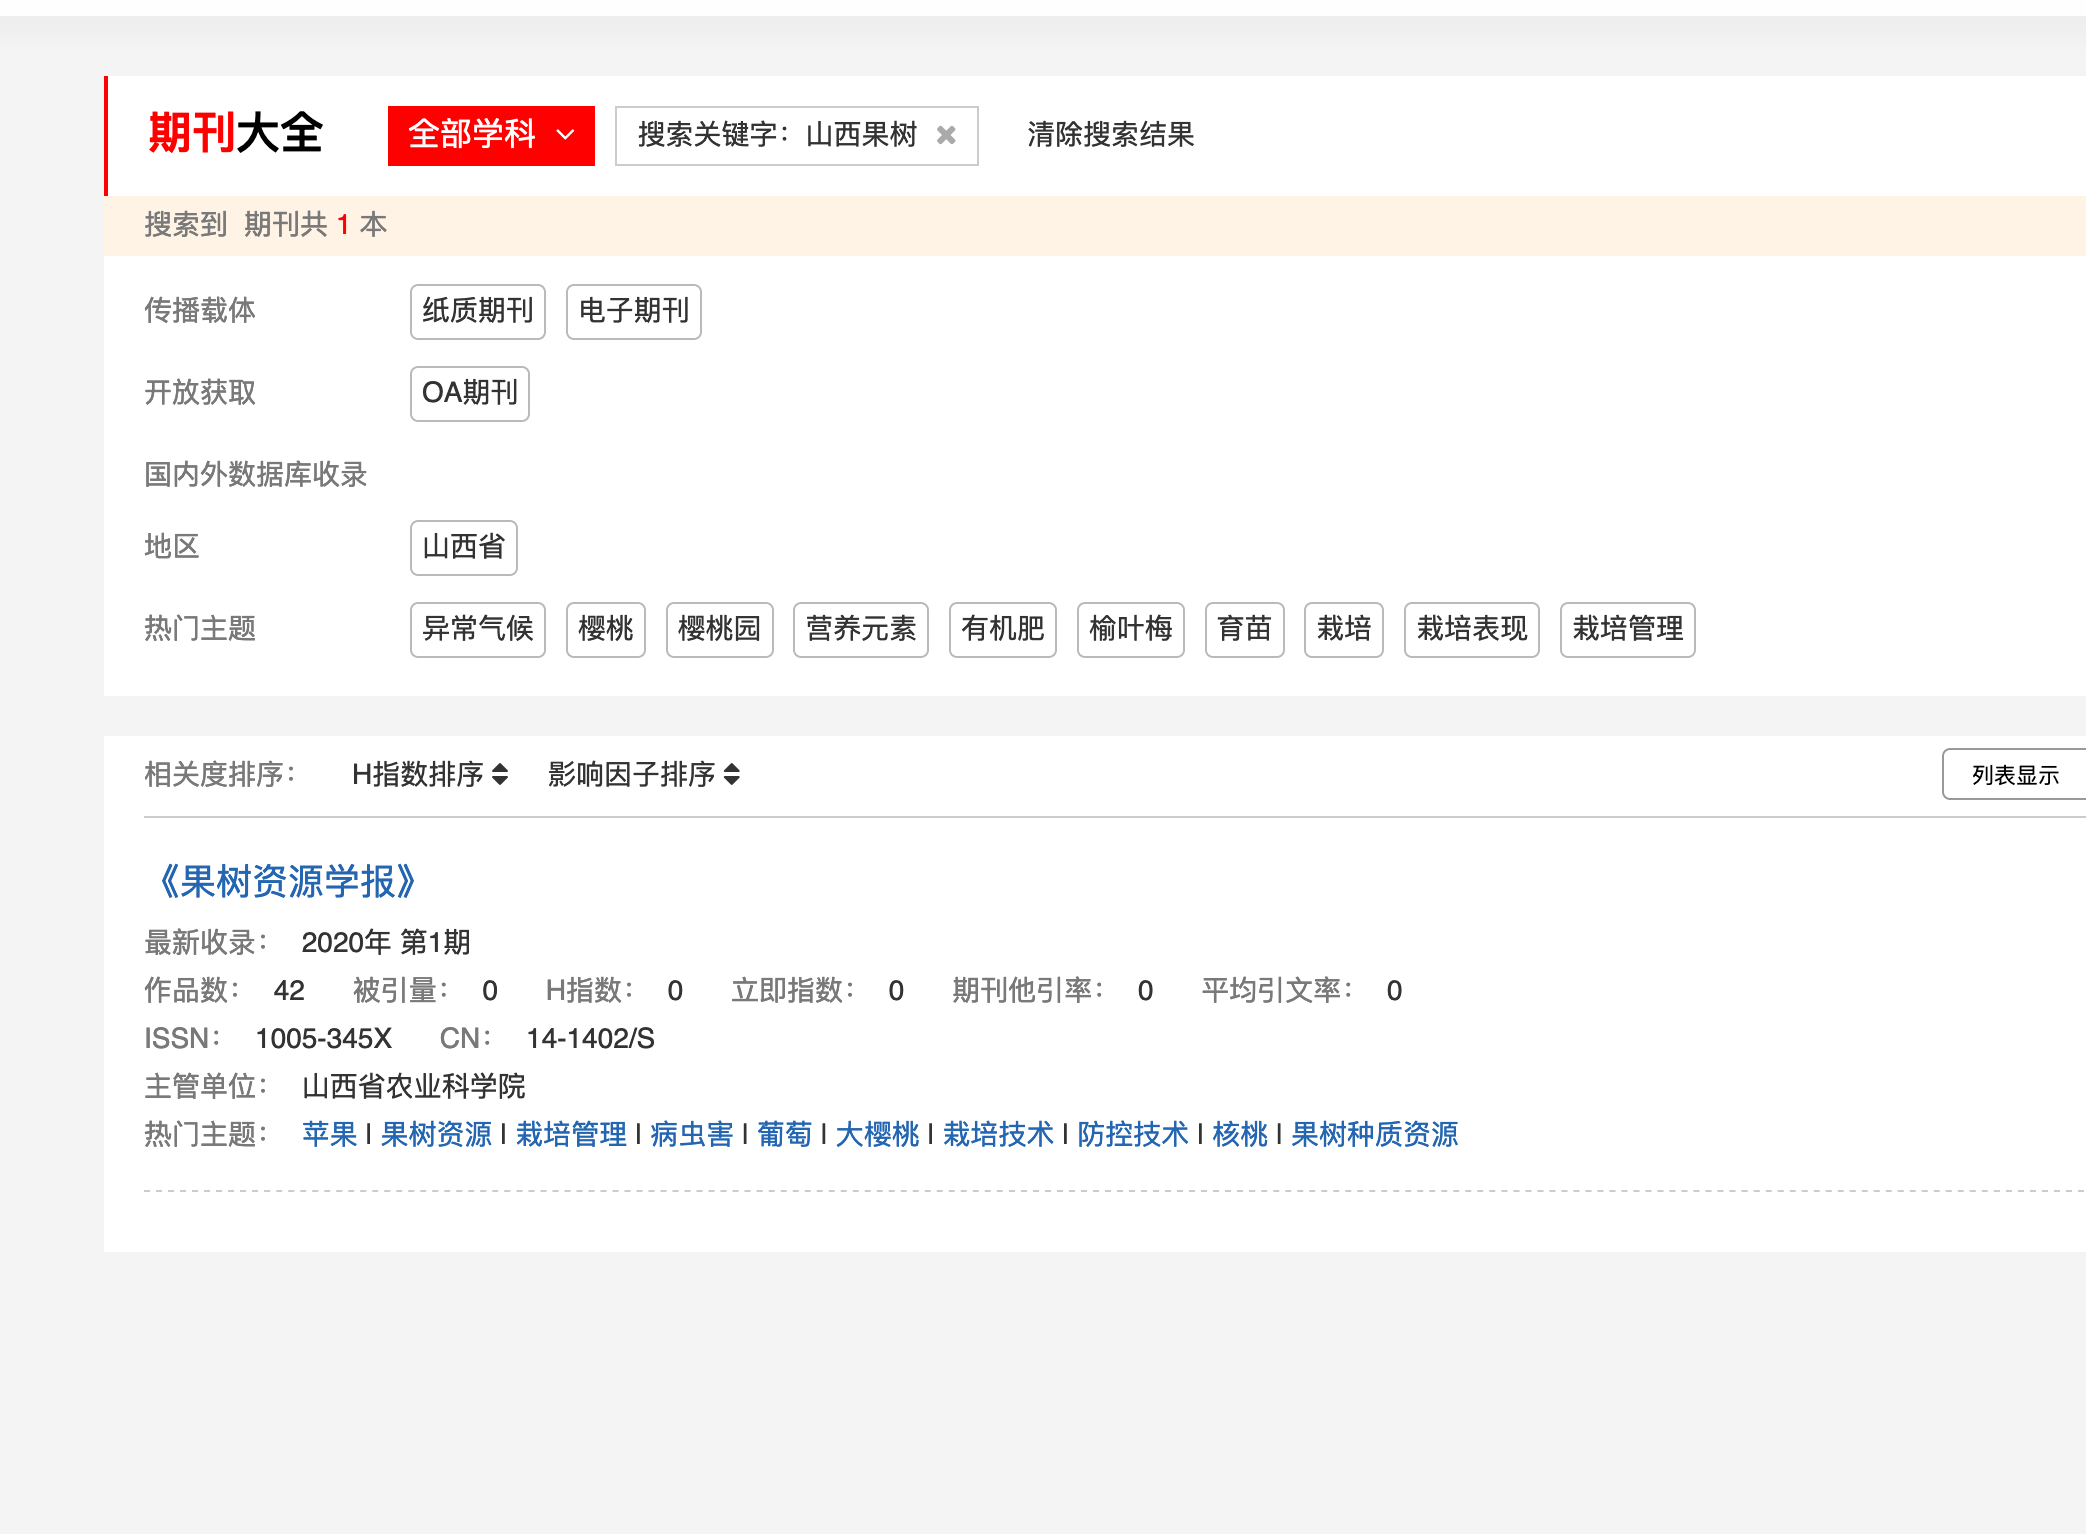Sort results by 影响因子排序
2086x1534 pixels.
pyautogui.click(x=643, y=774)
